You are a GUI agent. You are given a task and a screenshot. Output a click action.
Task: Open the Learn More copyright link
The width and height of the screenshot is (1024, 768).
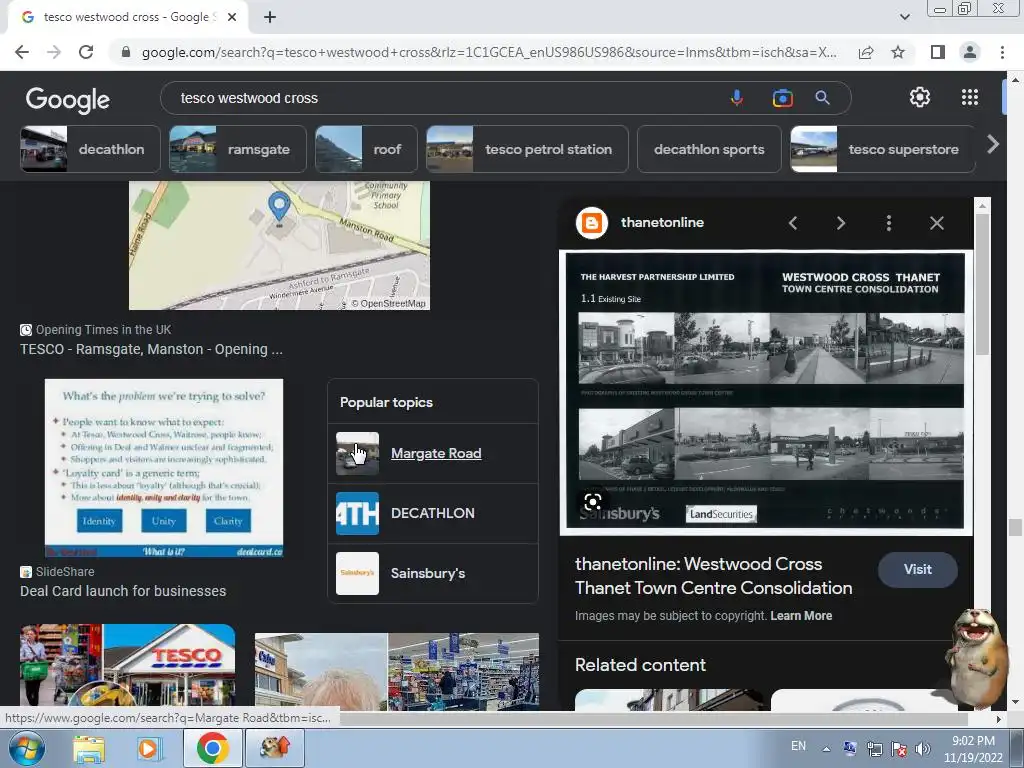[x=801, y=616]
